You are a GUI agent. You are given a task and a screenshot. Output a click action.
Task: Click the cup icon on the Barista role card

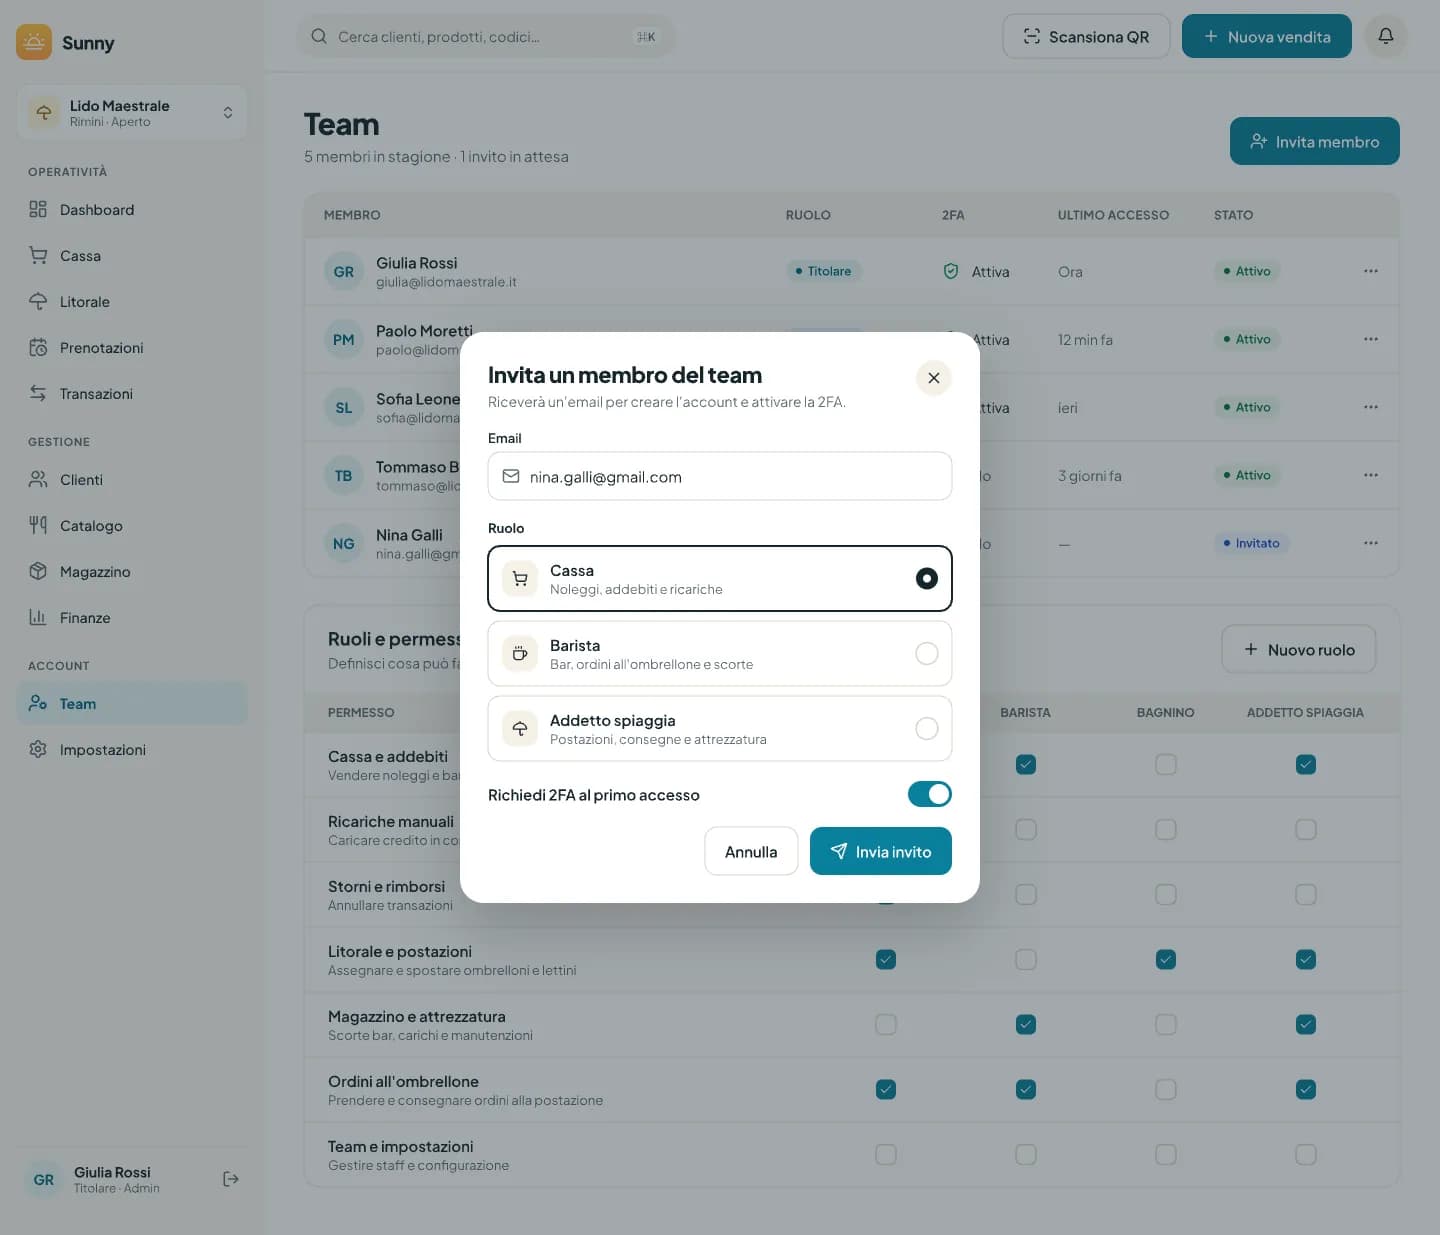(520, 653)
